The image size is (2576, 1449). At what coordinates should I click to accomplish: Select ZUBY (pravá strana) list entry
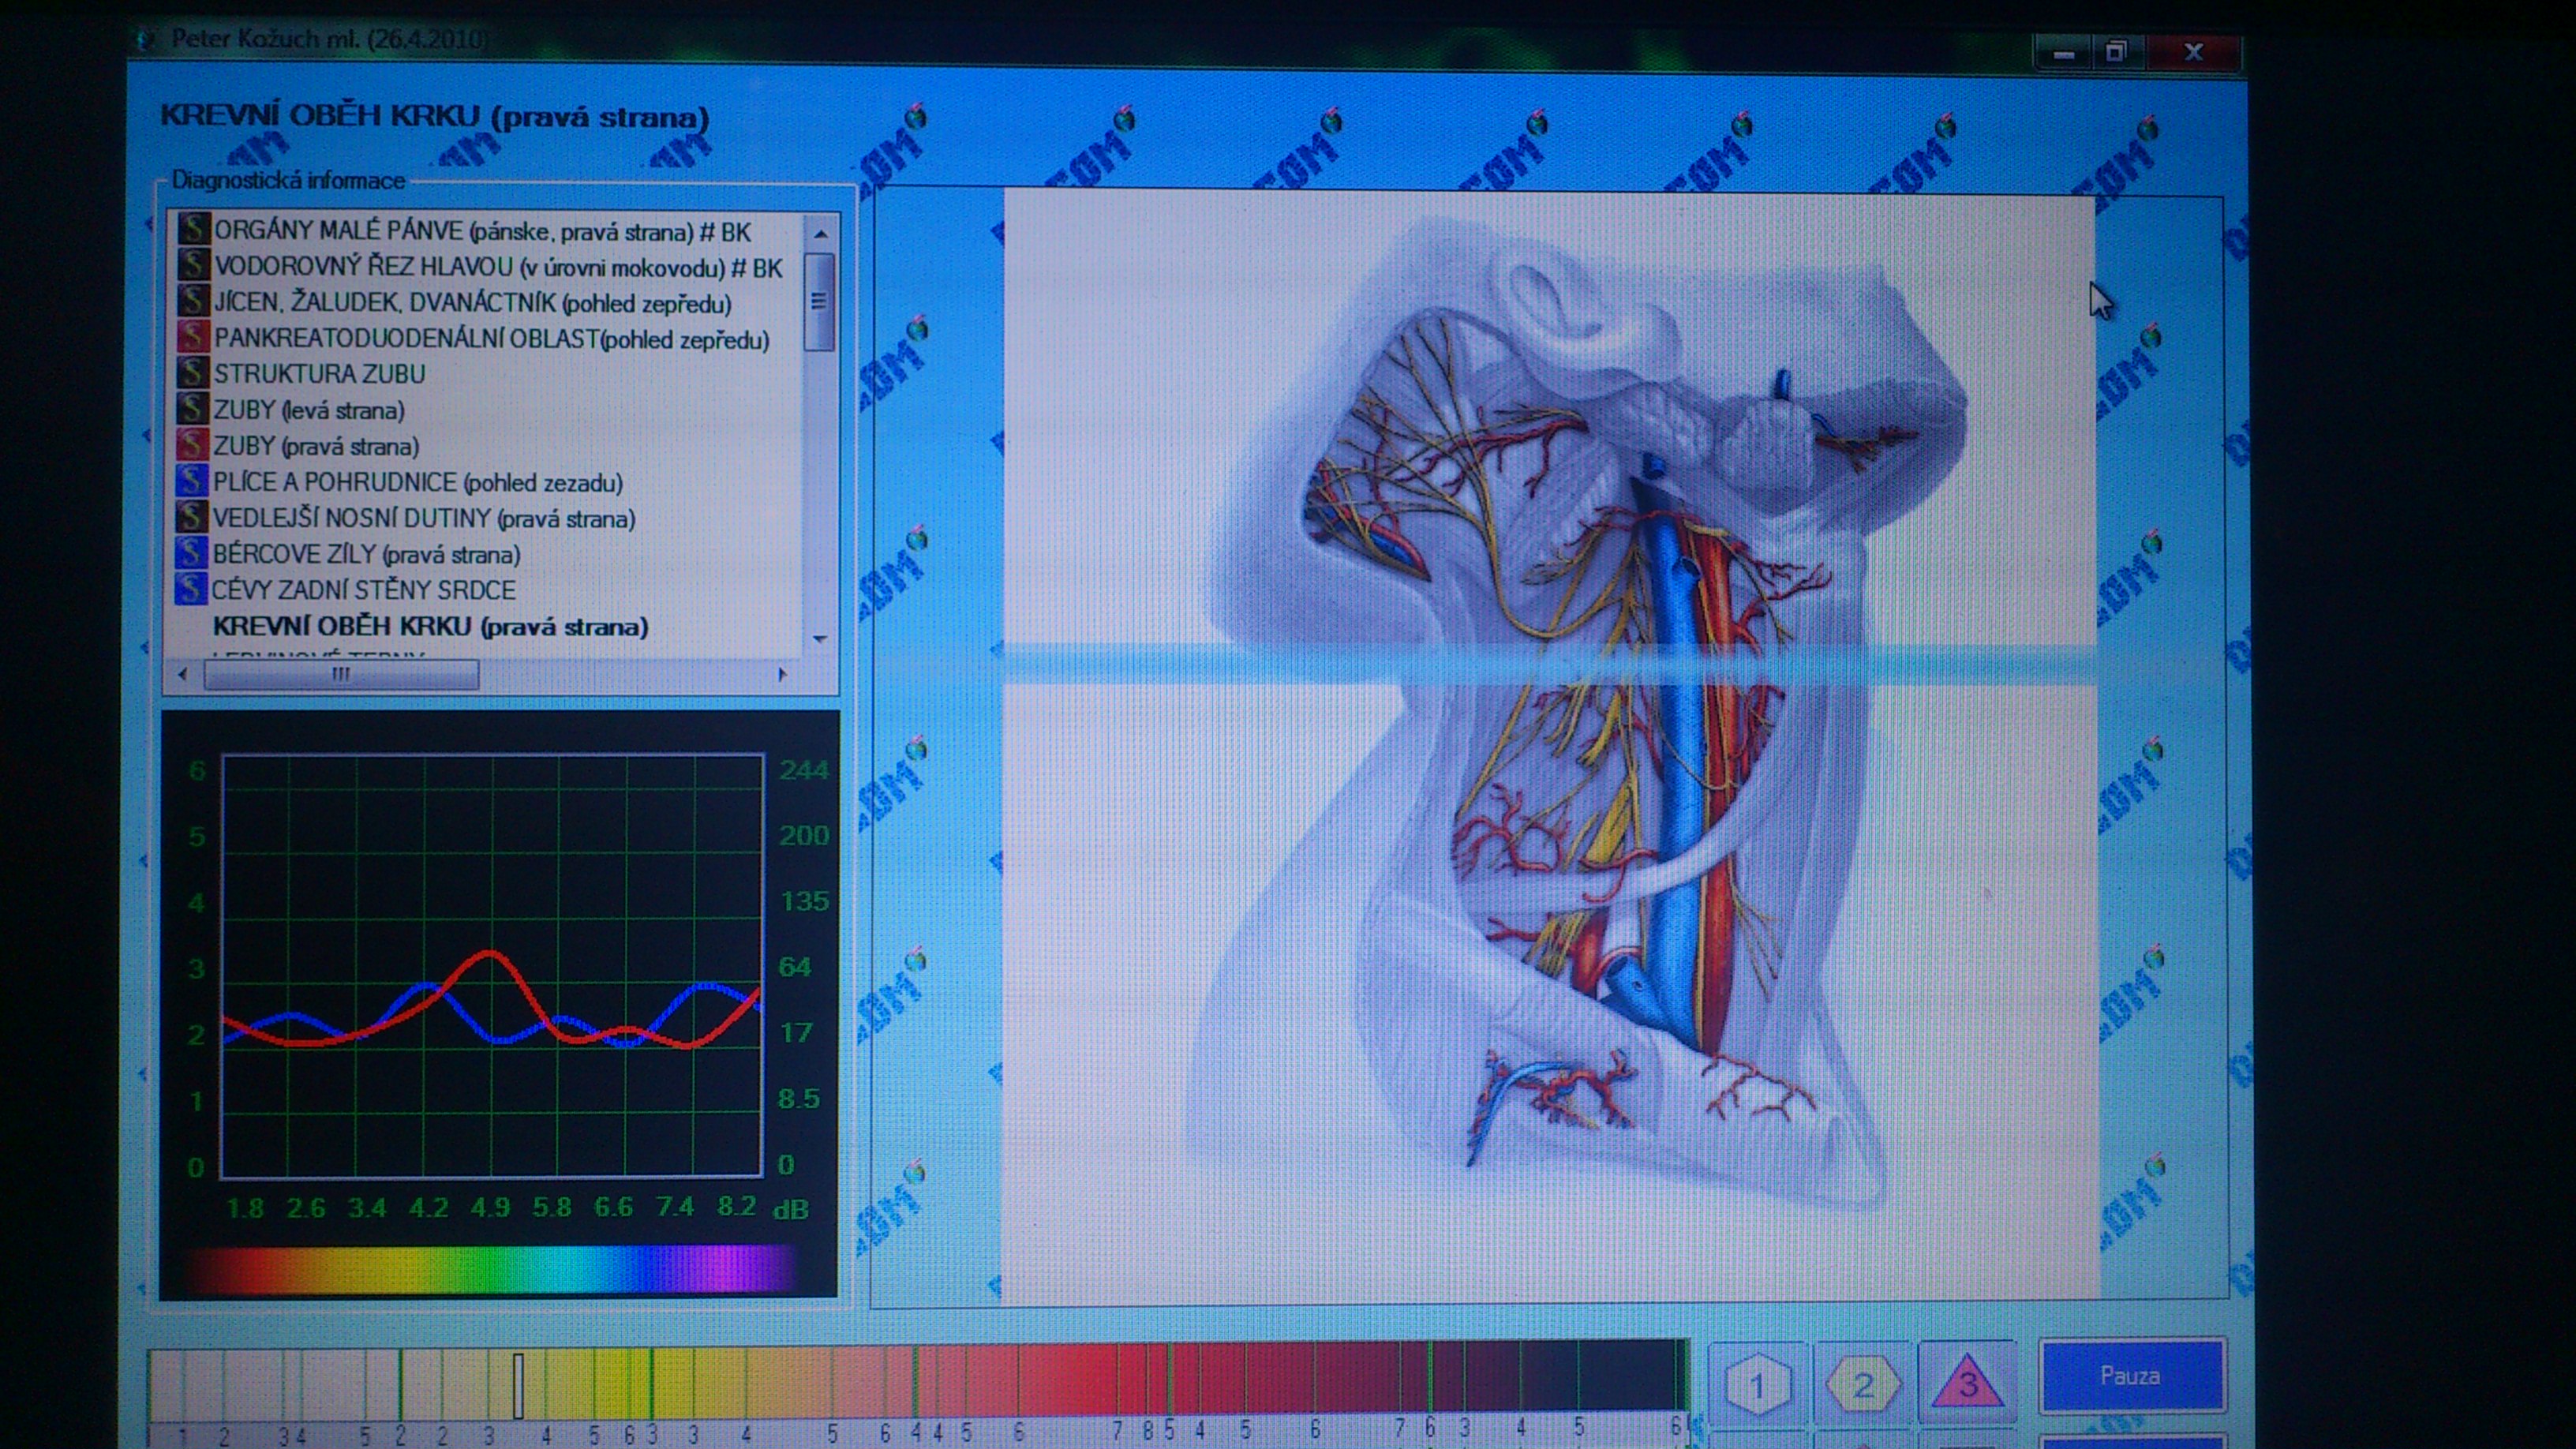[316, 446]
